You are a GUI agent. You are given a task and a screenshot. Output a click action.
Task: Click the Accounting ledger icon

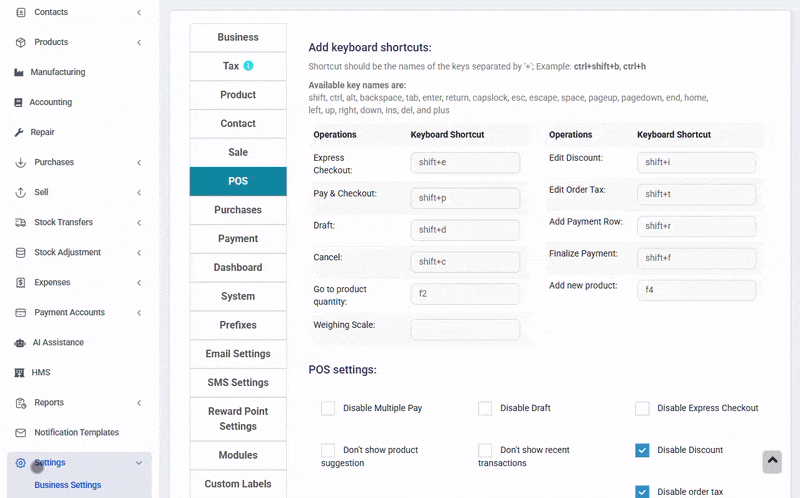(18, 103)
